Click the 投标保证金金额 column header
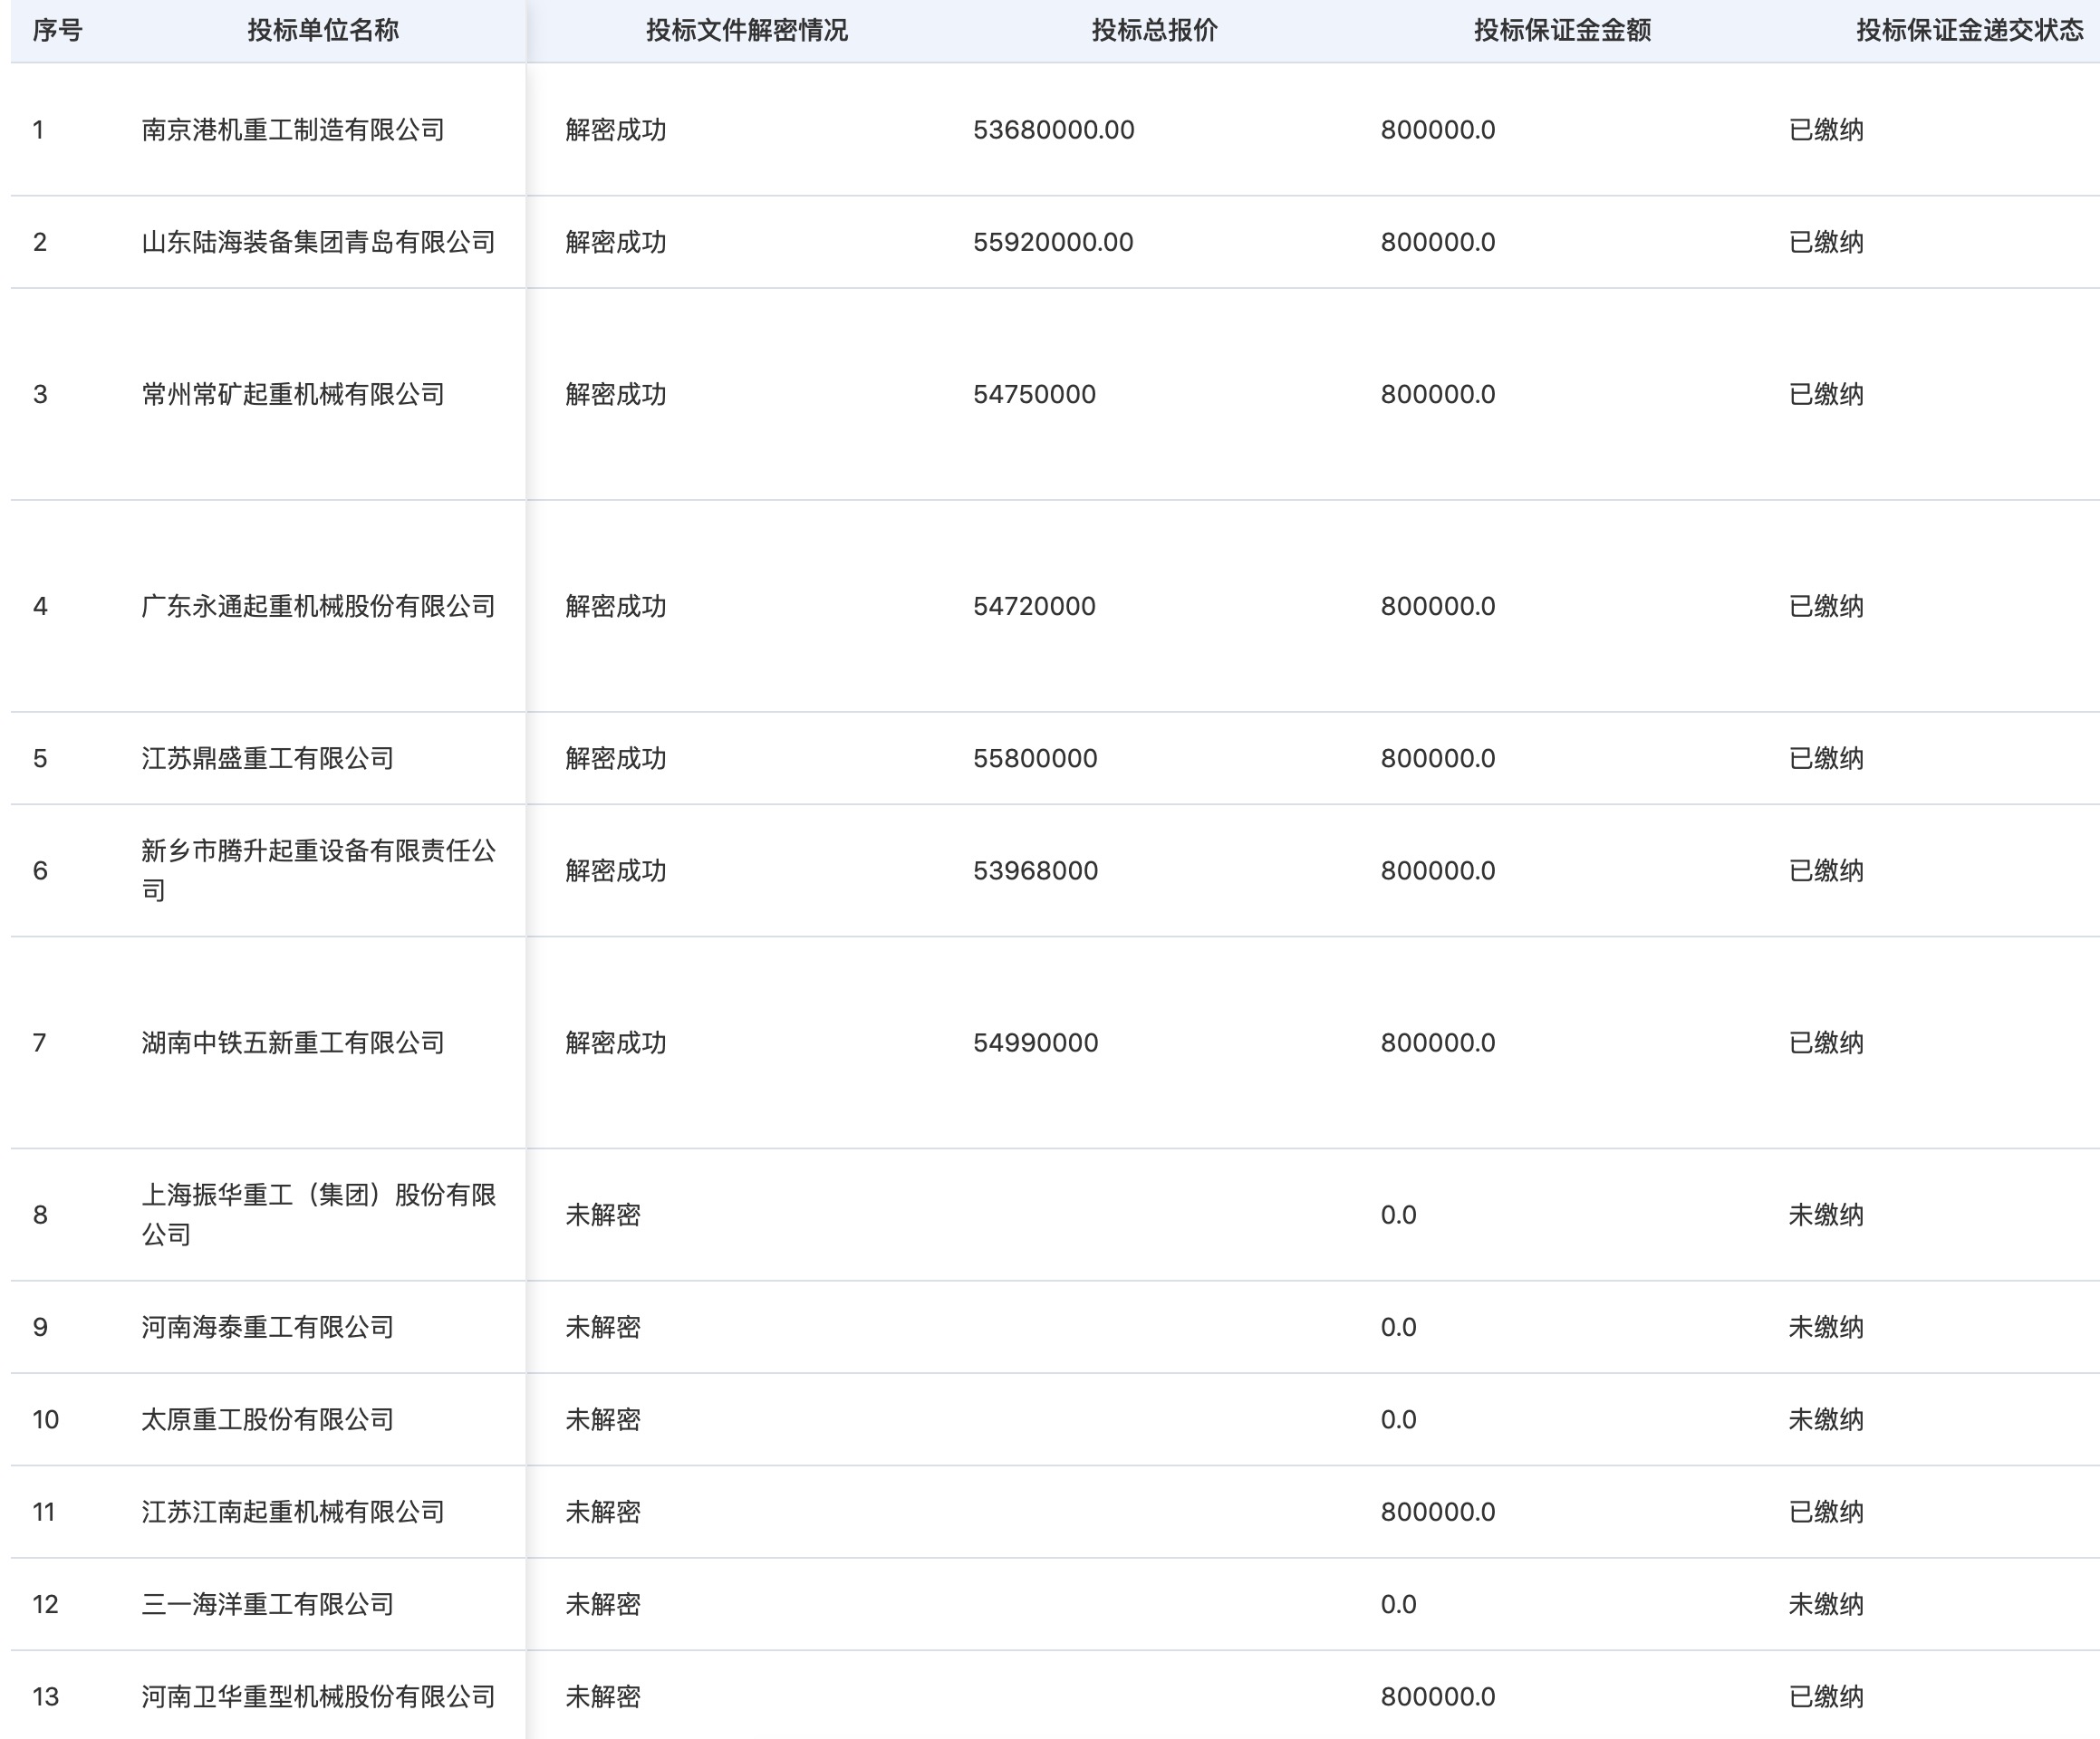Image resolution: width=2100 pixels, height=1739 pixels. (1562, 30)
